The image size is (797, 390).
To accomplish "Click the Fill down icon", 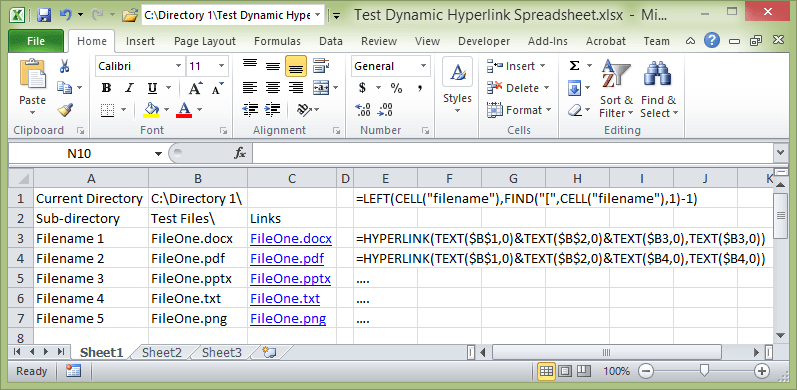I will coord(574,88).
